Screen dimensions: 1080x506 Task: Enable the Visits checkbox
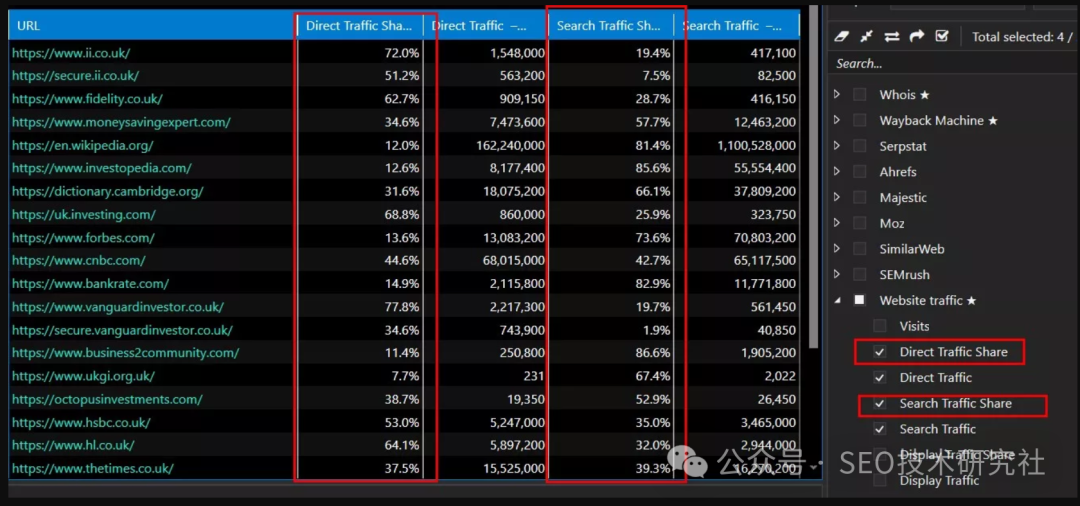coord(879,326)
